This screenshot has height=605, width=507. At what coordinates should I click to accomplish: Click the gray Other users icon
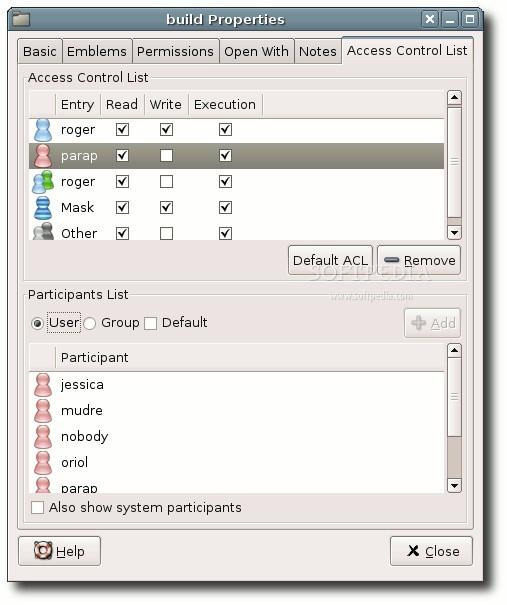pyautogui.click(x=43, y=232)
